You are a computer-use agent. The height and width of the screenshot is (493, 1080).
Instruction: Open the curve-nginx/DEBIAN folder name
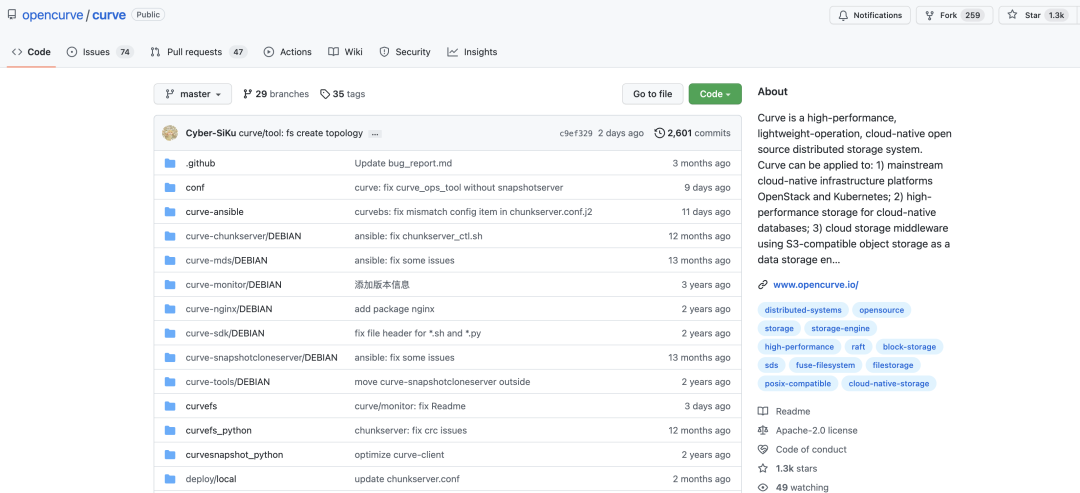coord(229,308)
